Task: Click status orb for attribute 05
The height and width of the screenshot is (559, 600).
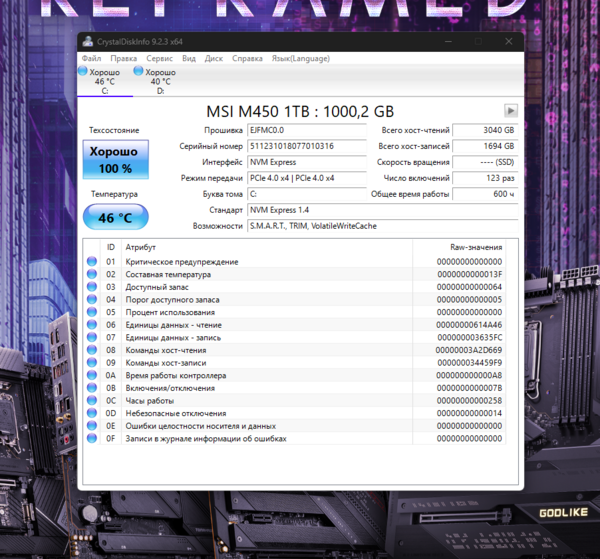Action: [x=92, y=312]
